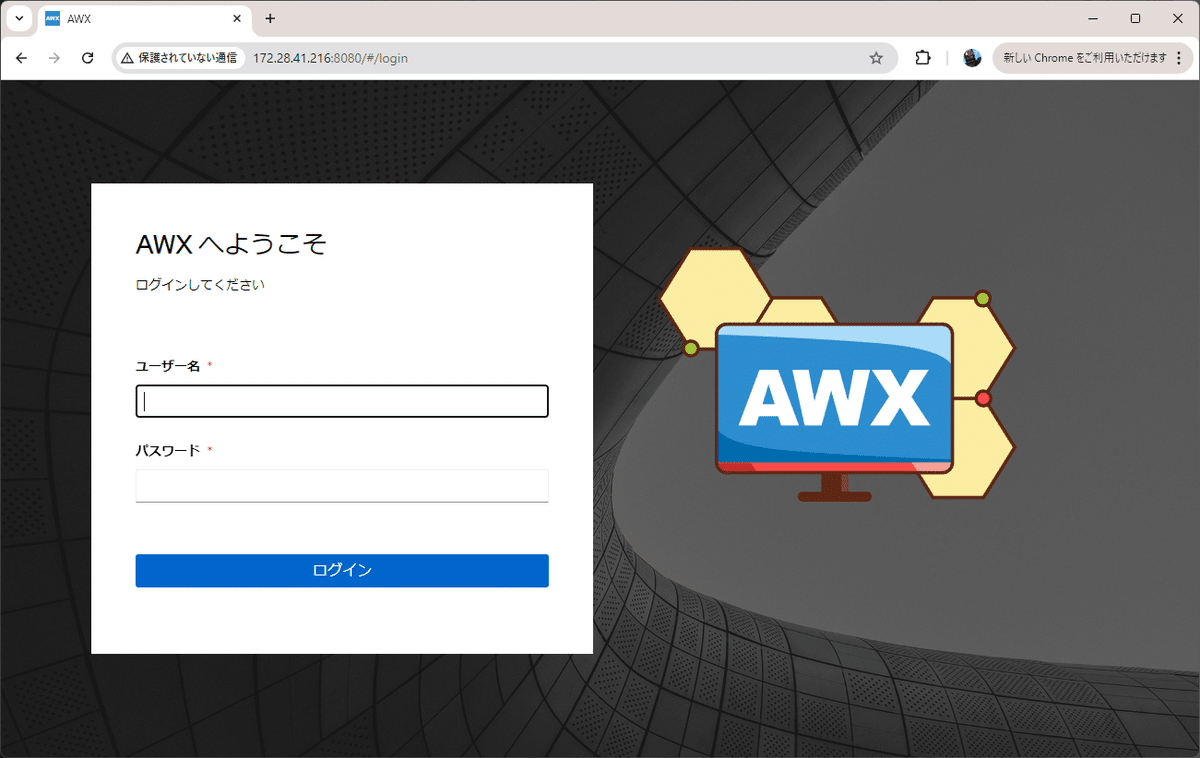
Task: Open the tab search dropdown arrow
Action: click(18, 18)
